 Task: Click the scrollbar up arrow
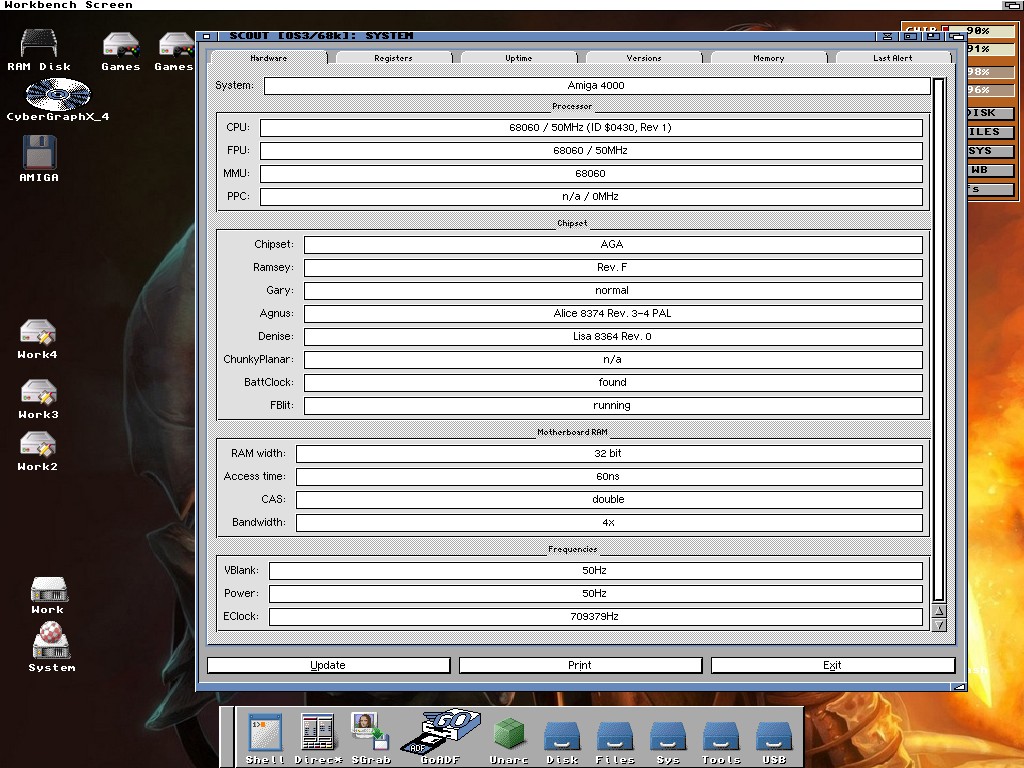click(x=939, y=611)
